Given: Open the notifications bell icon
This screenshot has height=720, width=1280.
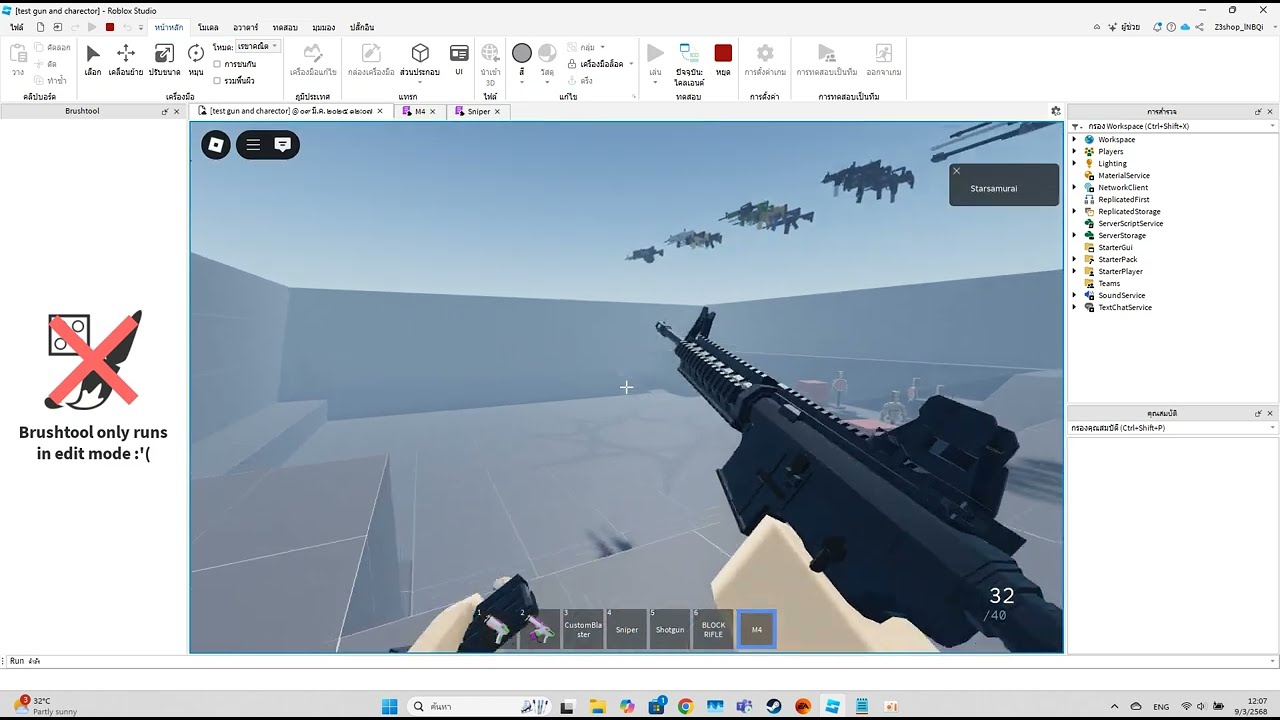Looking at the screenshot, I should tap(1157, 27).
